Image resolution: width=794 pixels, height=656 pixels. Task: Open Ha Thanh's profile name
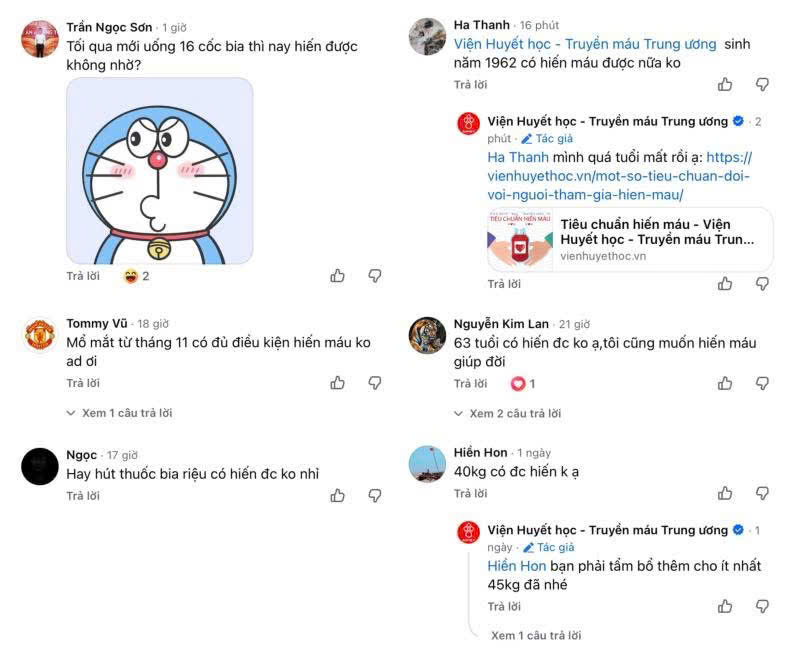click(481, 25)
